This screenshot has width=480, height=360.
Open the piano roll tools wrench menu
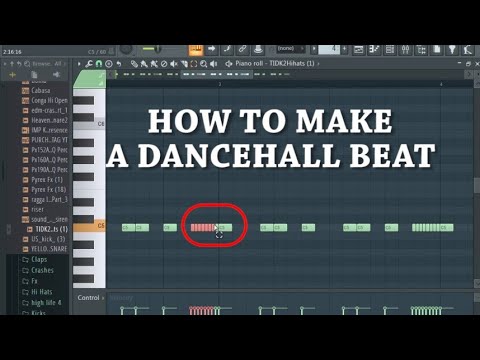click(x=89, y=64)
